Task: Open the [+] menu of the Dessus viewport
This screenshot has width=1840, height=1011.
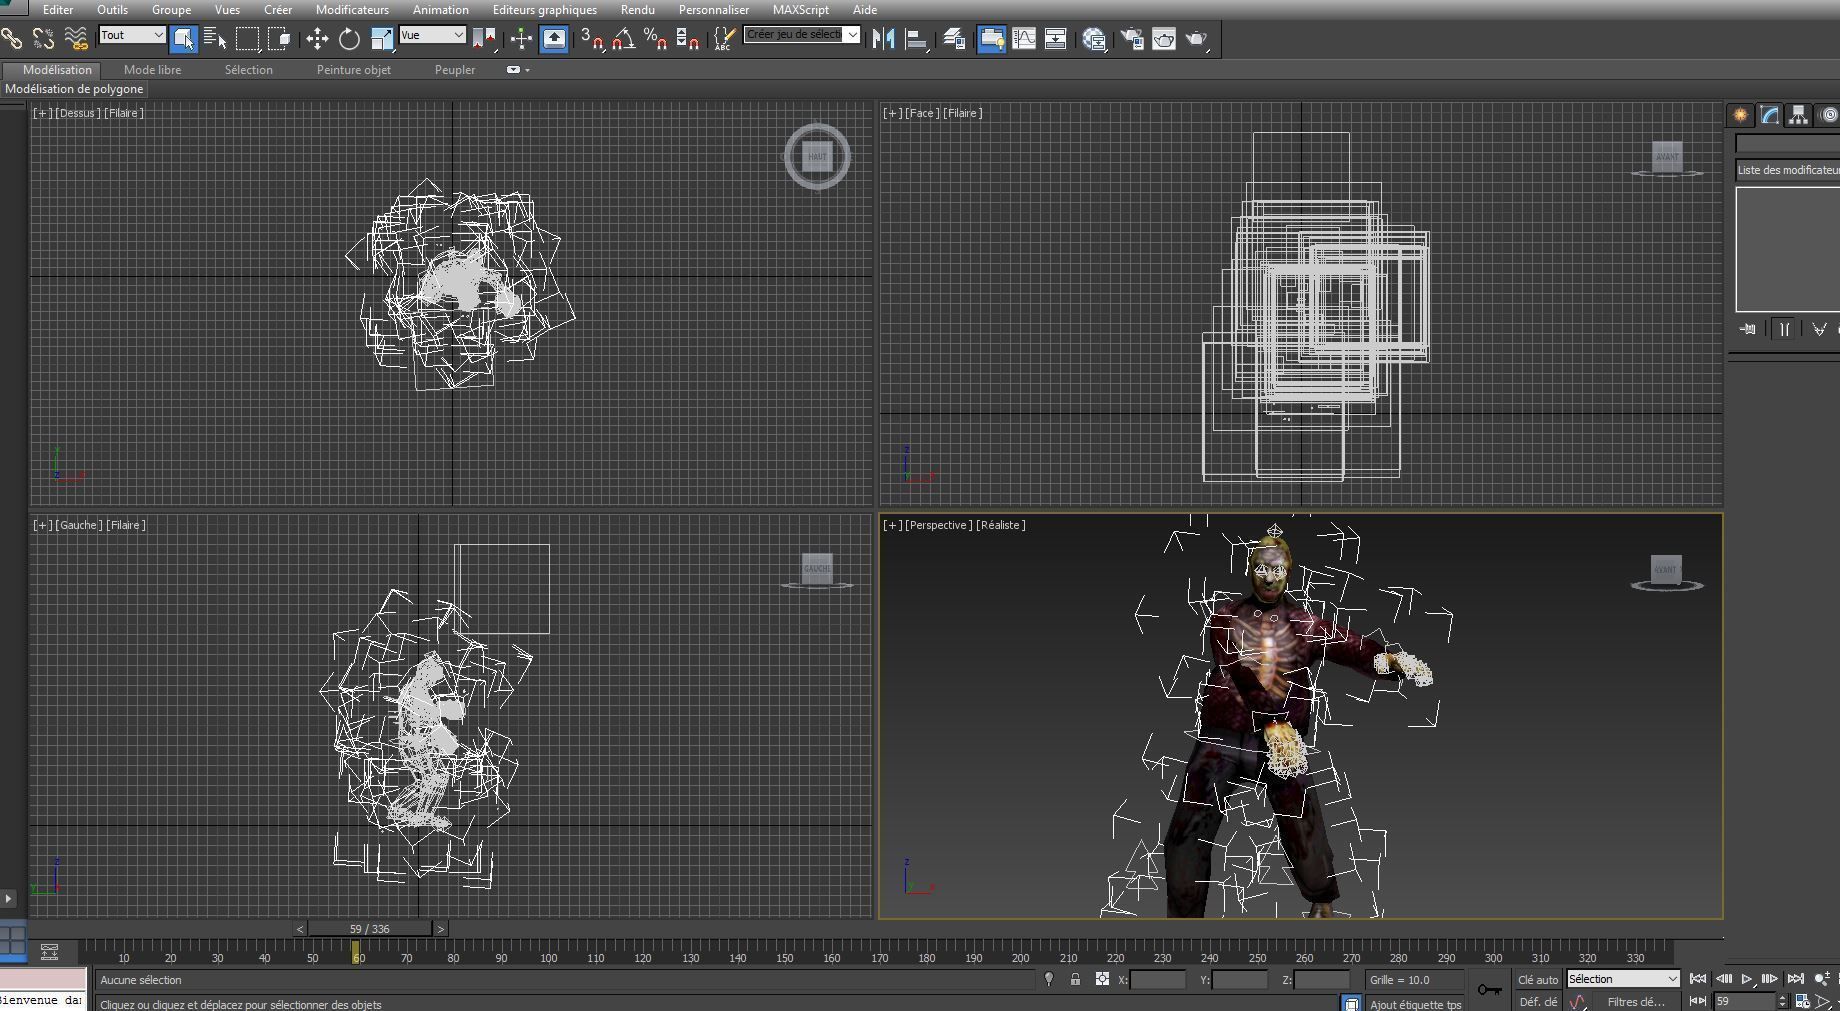Action: click(x=42, y=113)
